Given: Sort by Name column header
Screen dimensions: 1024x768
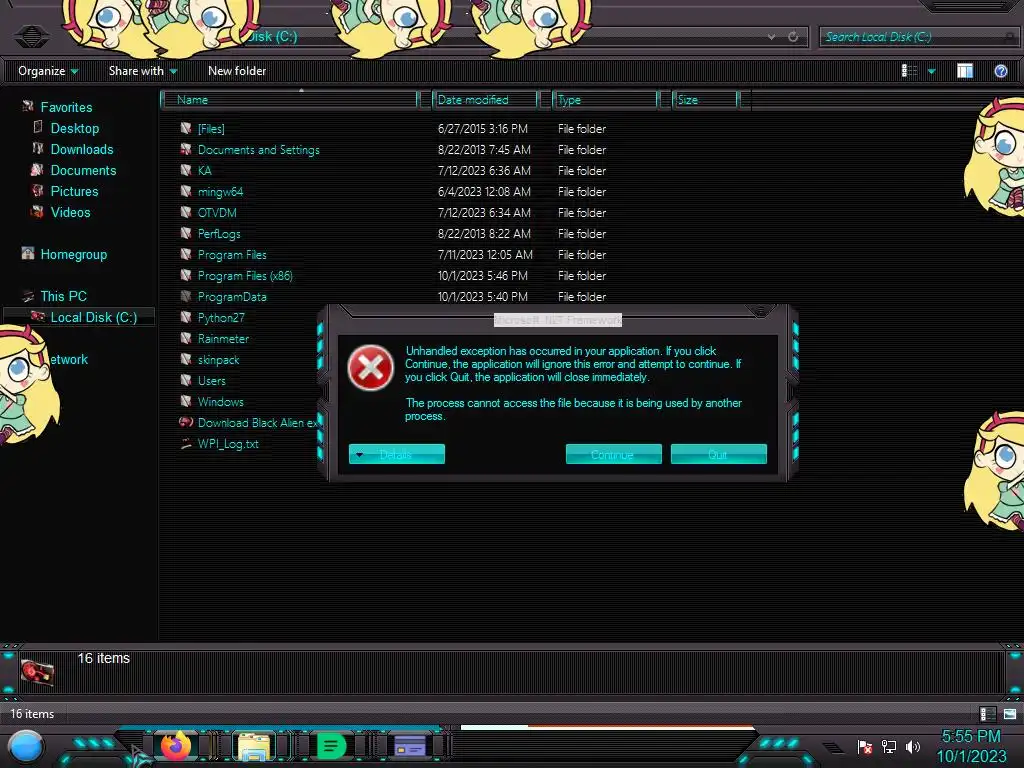Looking at the screenshot, I should click(290, 100).
